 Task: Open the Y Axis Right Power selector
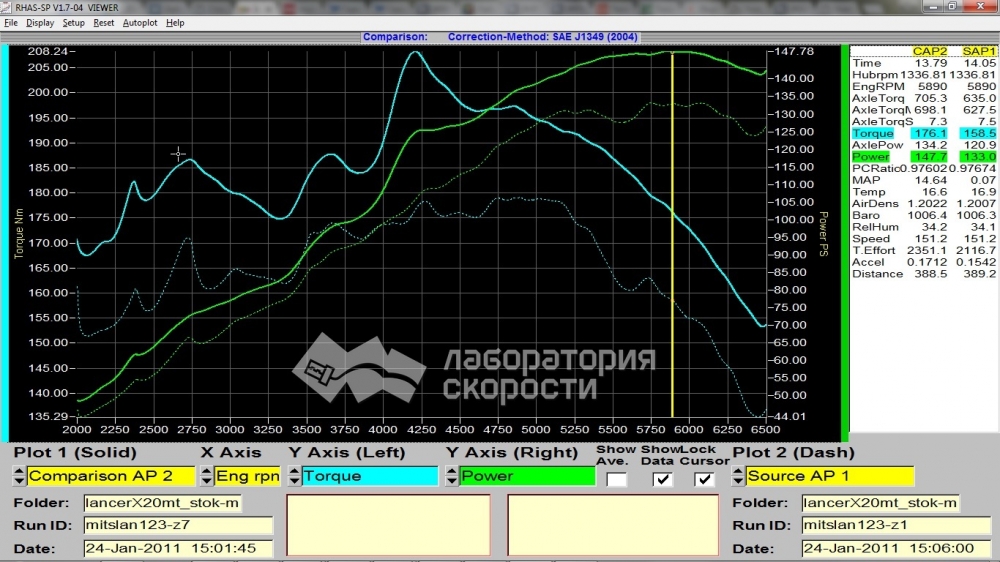[527, 476]
